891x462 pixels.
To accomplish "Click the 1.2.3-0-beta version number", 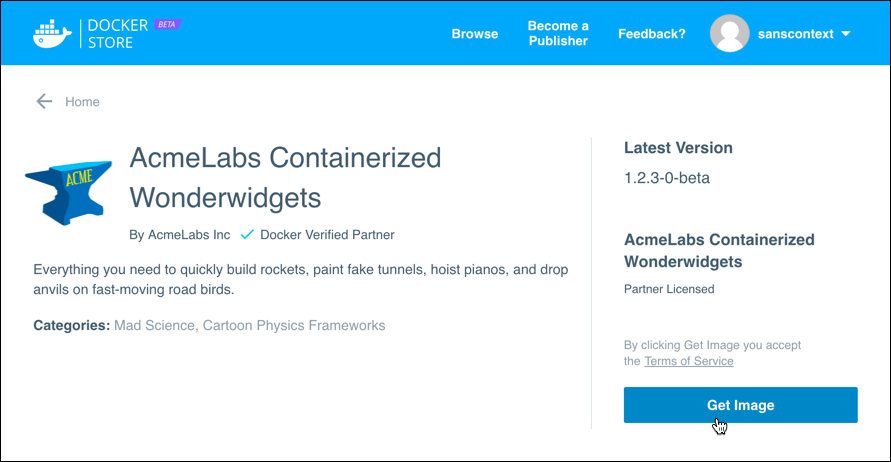I will tap(667, 179).
